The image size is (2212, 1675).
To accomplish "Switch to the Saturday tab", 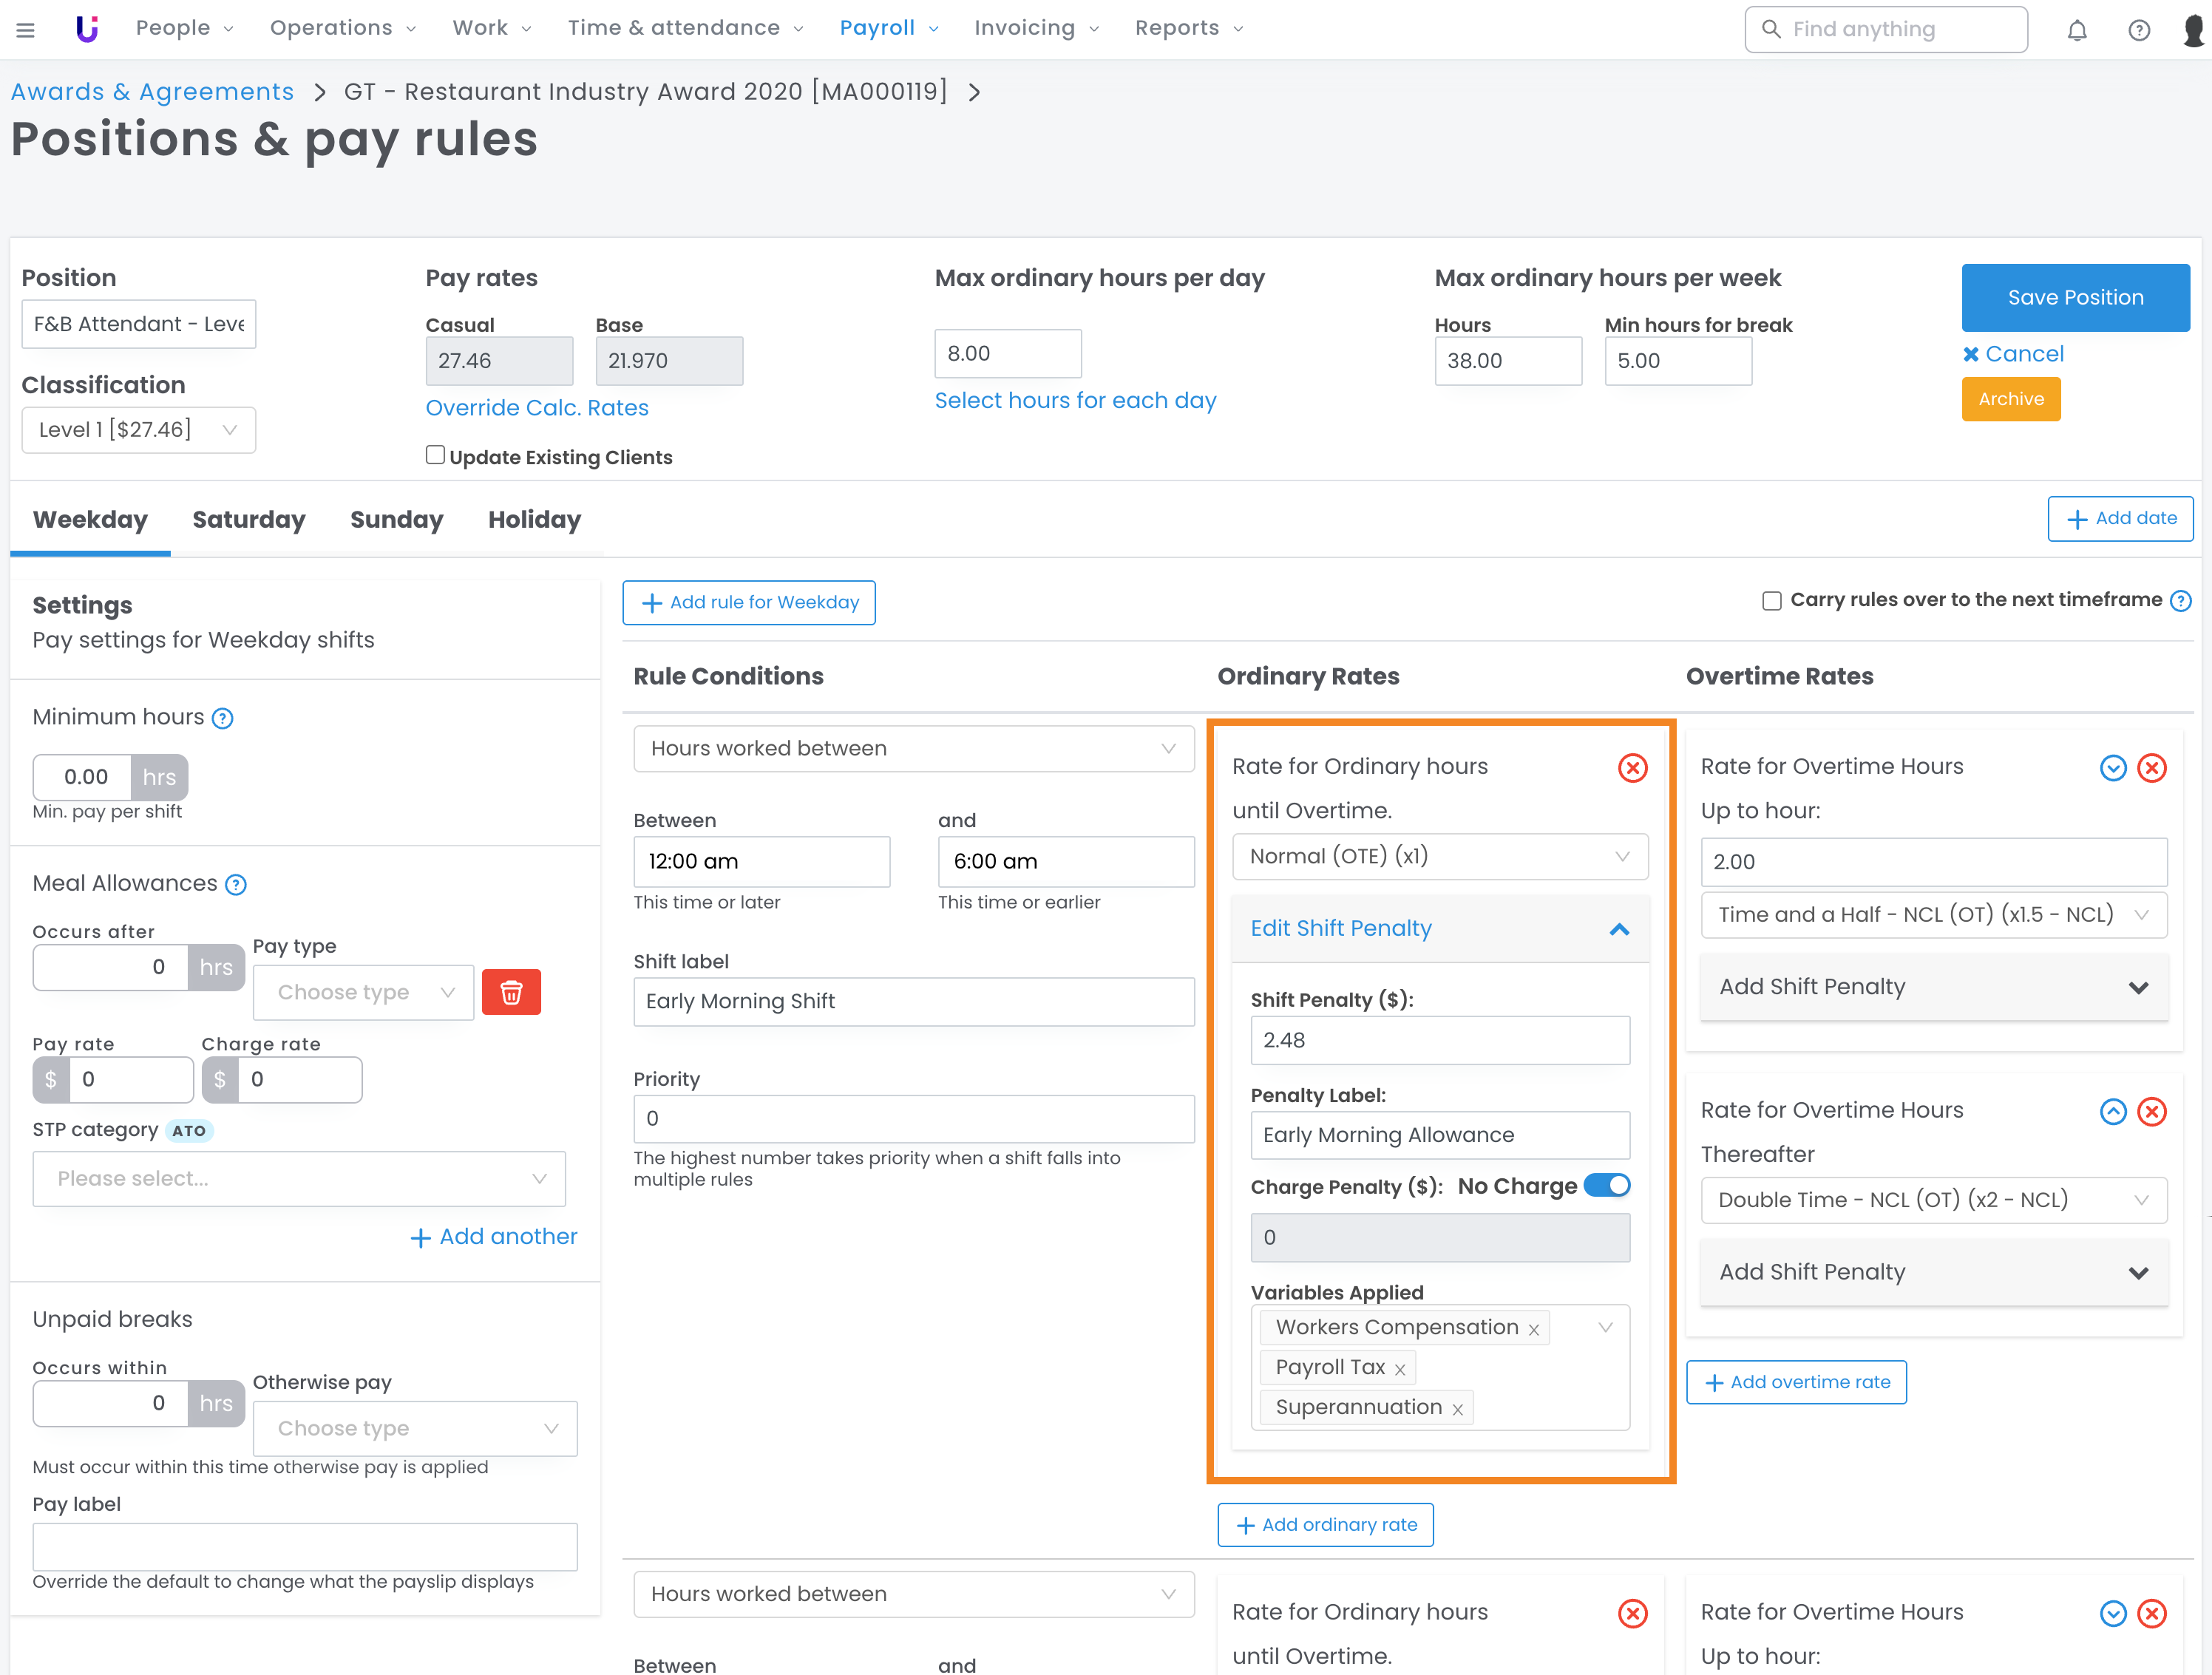I will click(x=249, y=520).
